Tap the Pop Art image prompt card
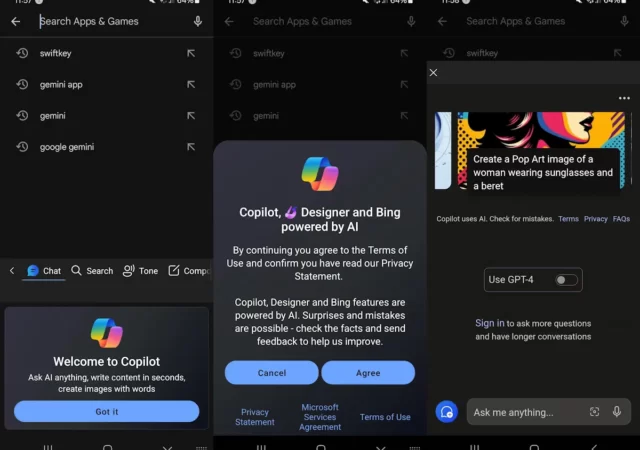Screen dimensions: 640x450 (541, 151)
